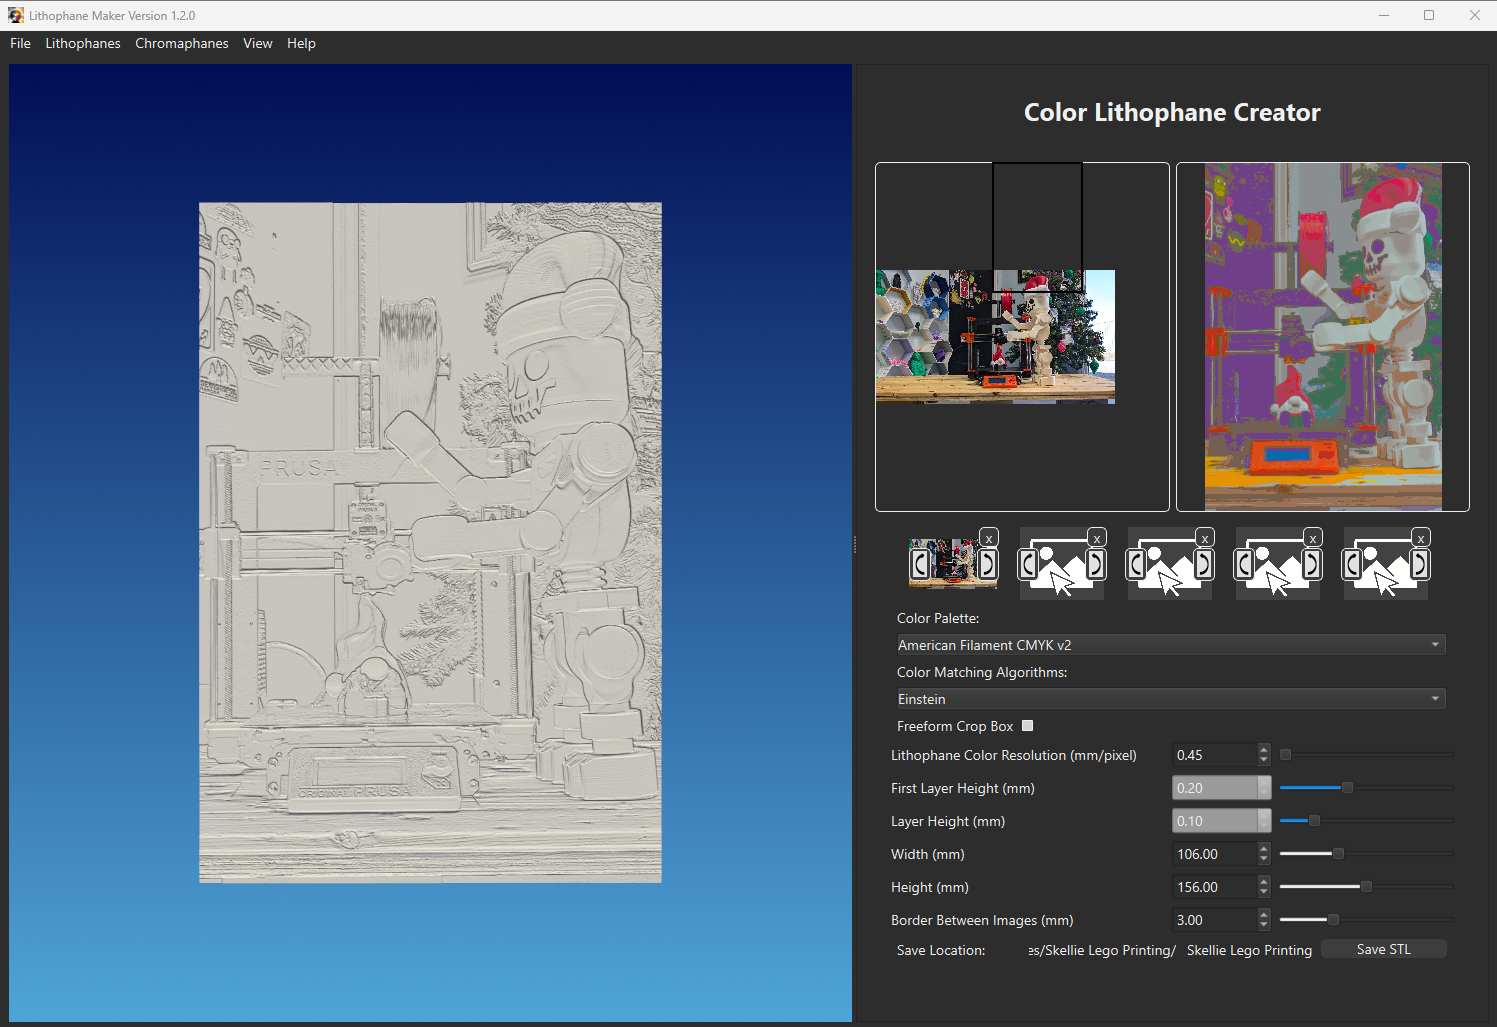
Task: Click the Width (mm) spinner arrows
Action: click(1264, 854)
